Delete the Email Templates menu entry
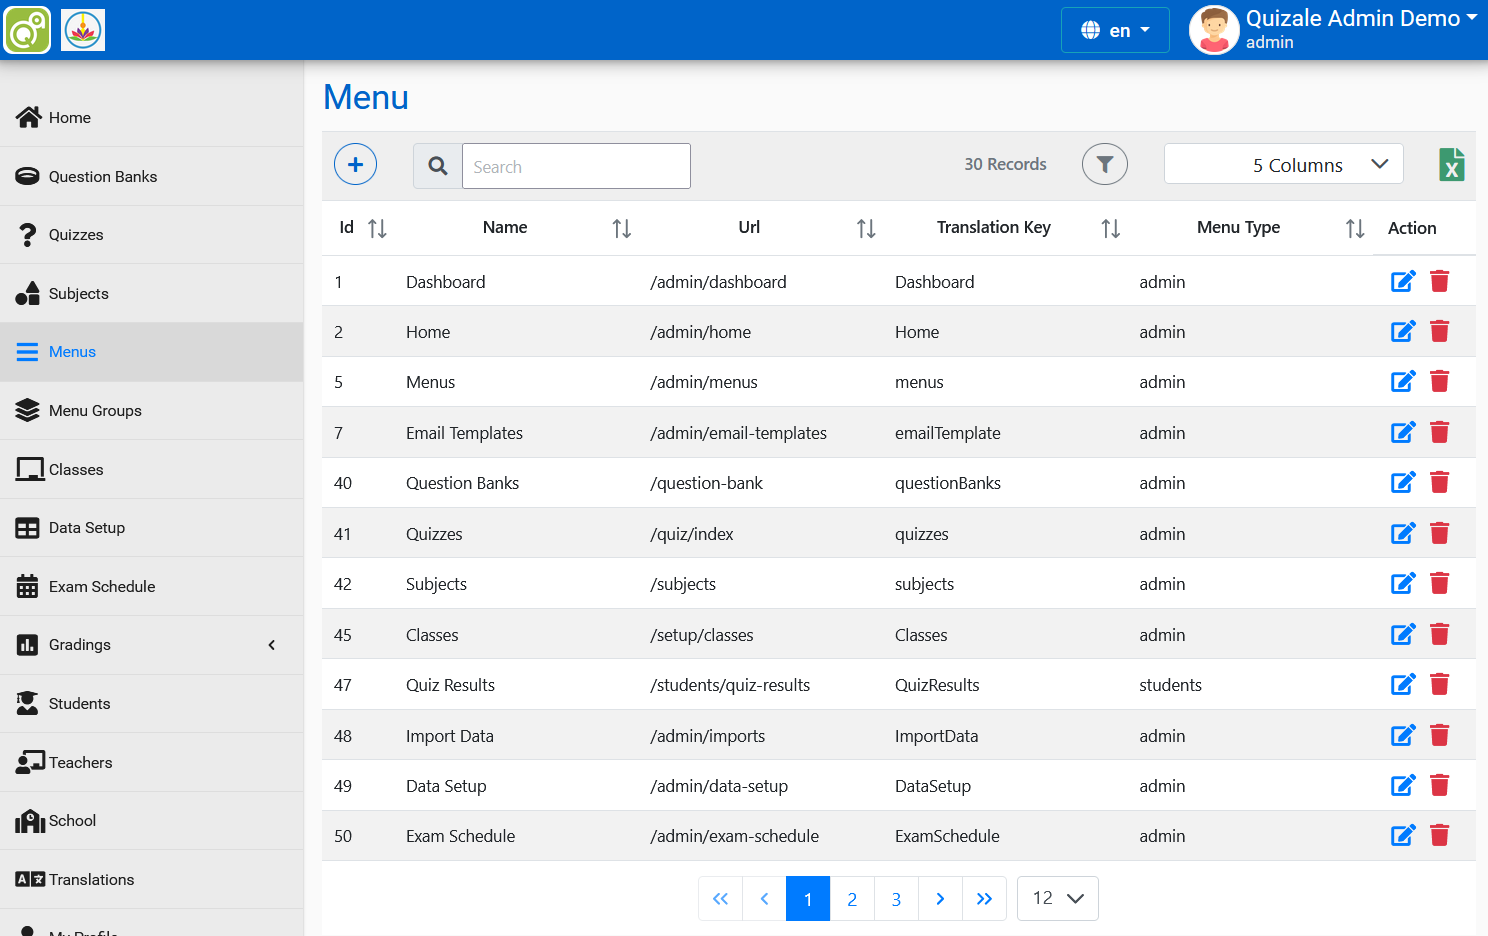 [1440, 432]
